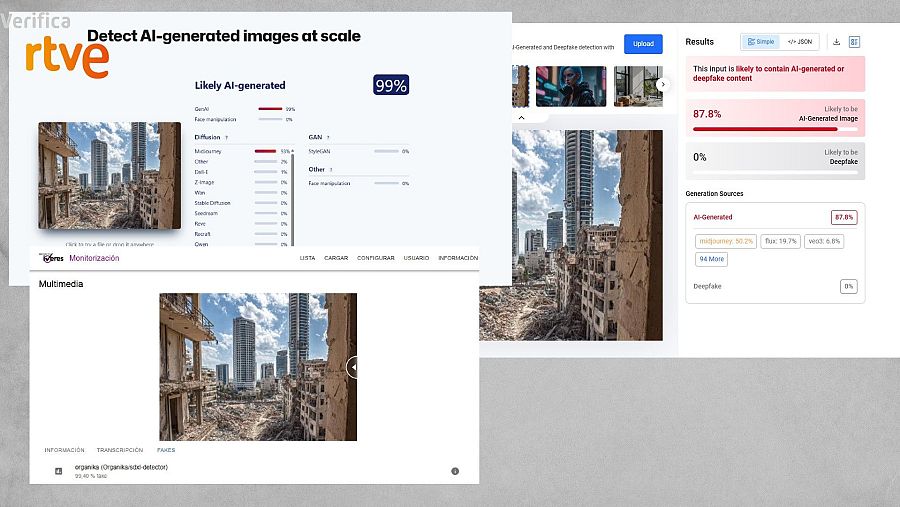900x507 pixels.
Task: Click the ruined-city image in the Multimedia panel
Action: point(258,367)
